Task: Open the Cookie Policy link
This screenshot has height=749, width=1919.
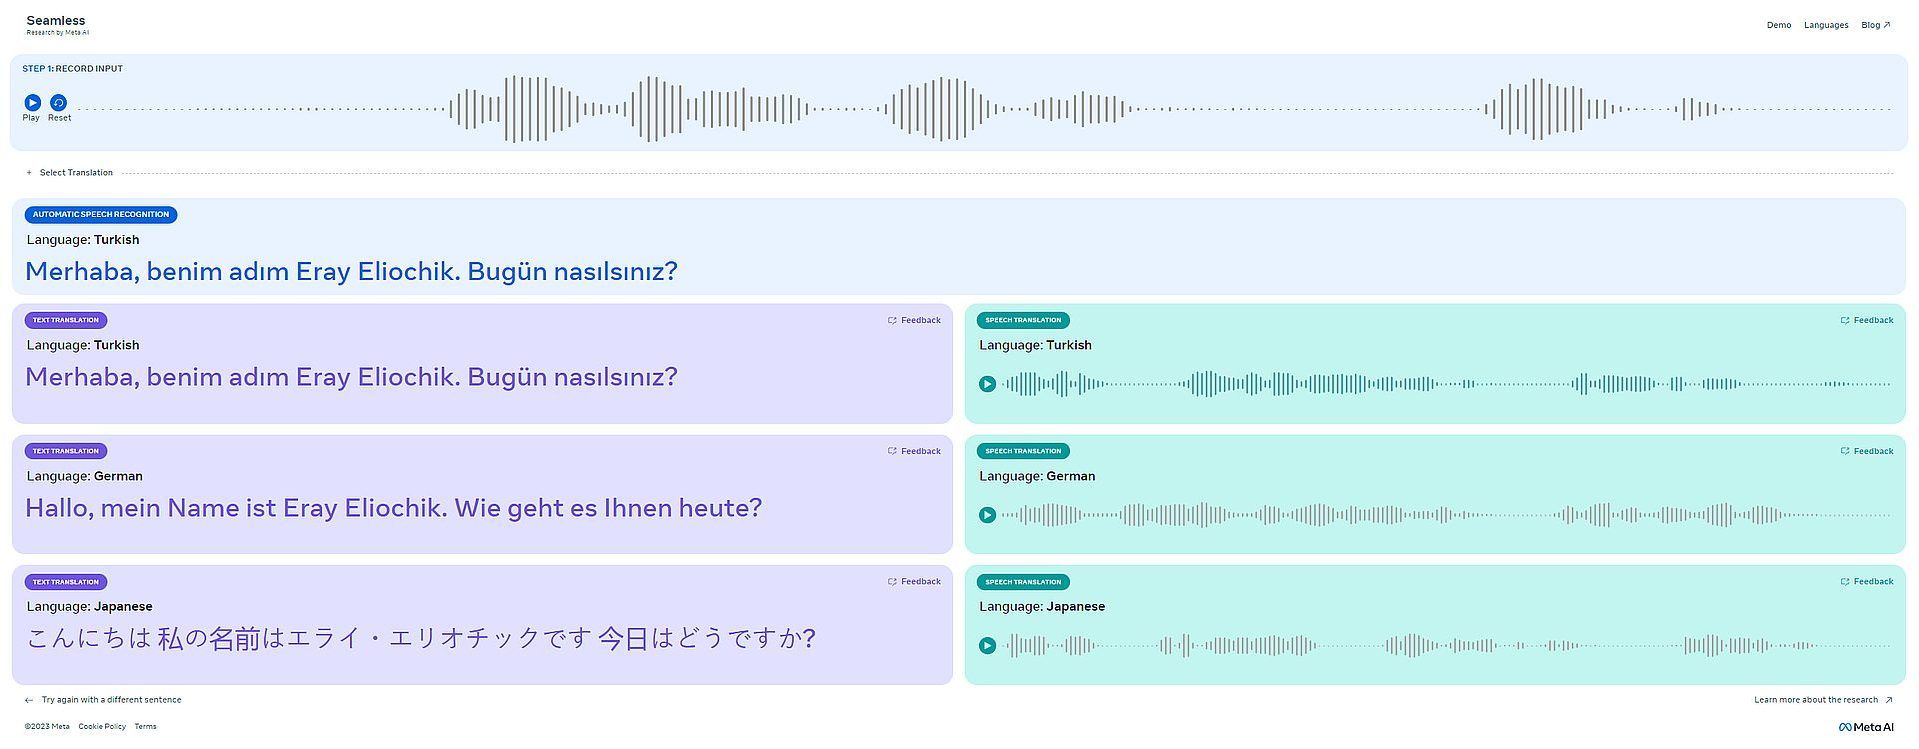Action: (102, 727)
